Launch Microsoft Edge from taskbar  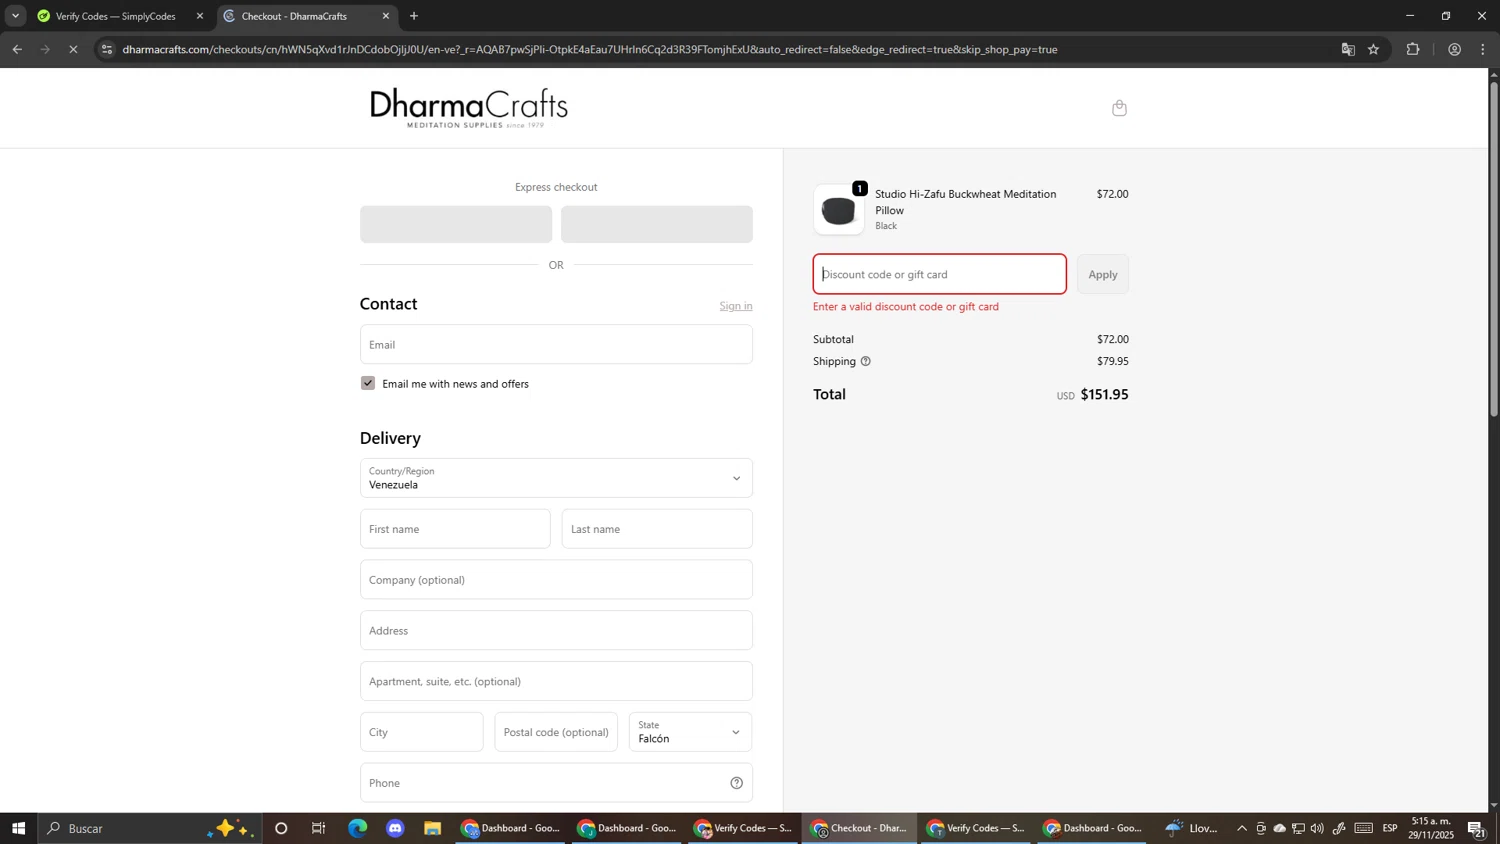(x=358, y=828)
